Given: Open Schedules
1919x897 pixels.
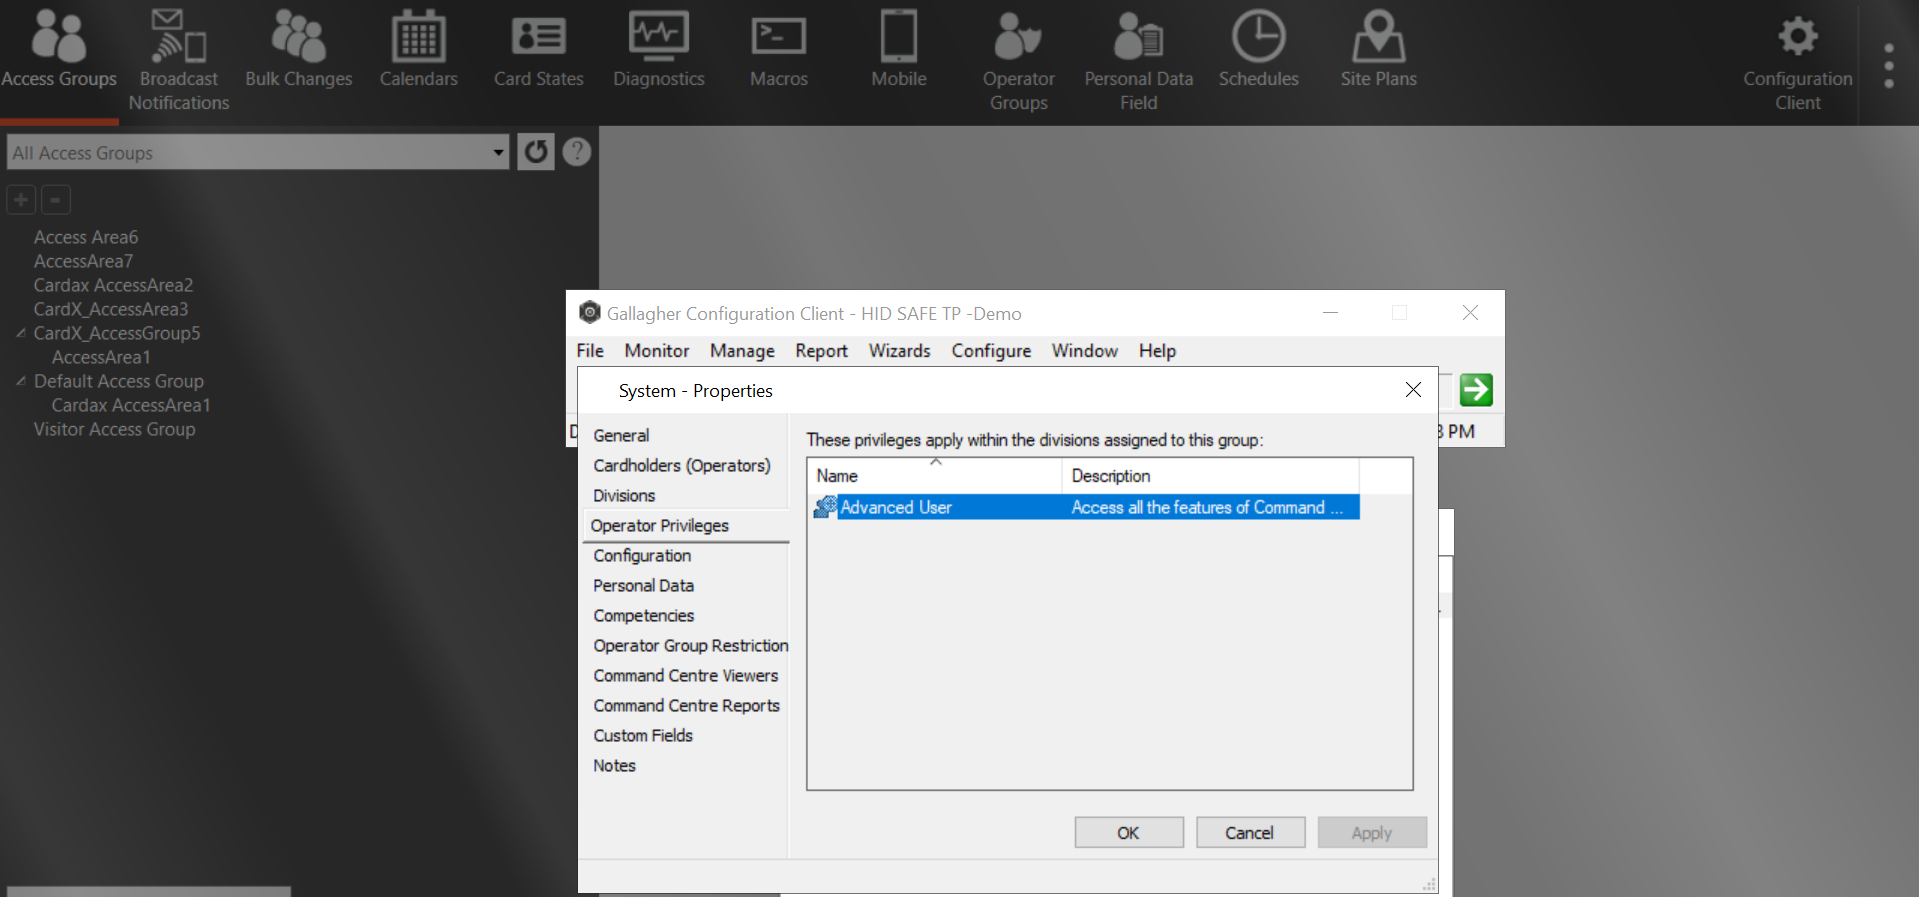Looking at the screenshot, I should 1259,50.
